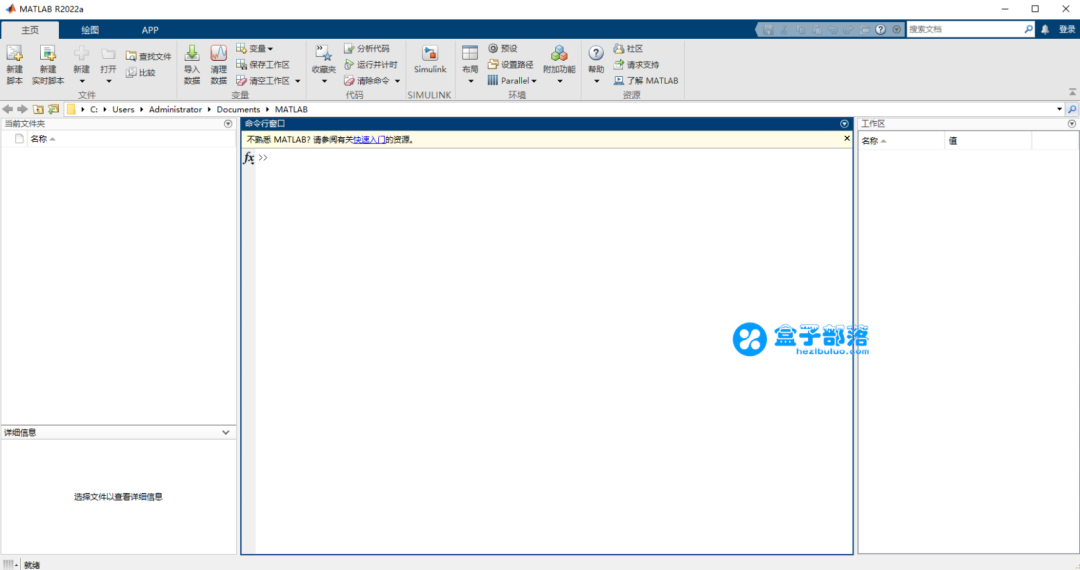Click the 快速入门 link
The height and width of the screenshot is (570, 1080).
click(369, 140)
